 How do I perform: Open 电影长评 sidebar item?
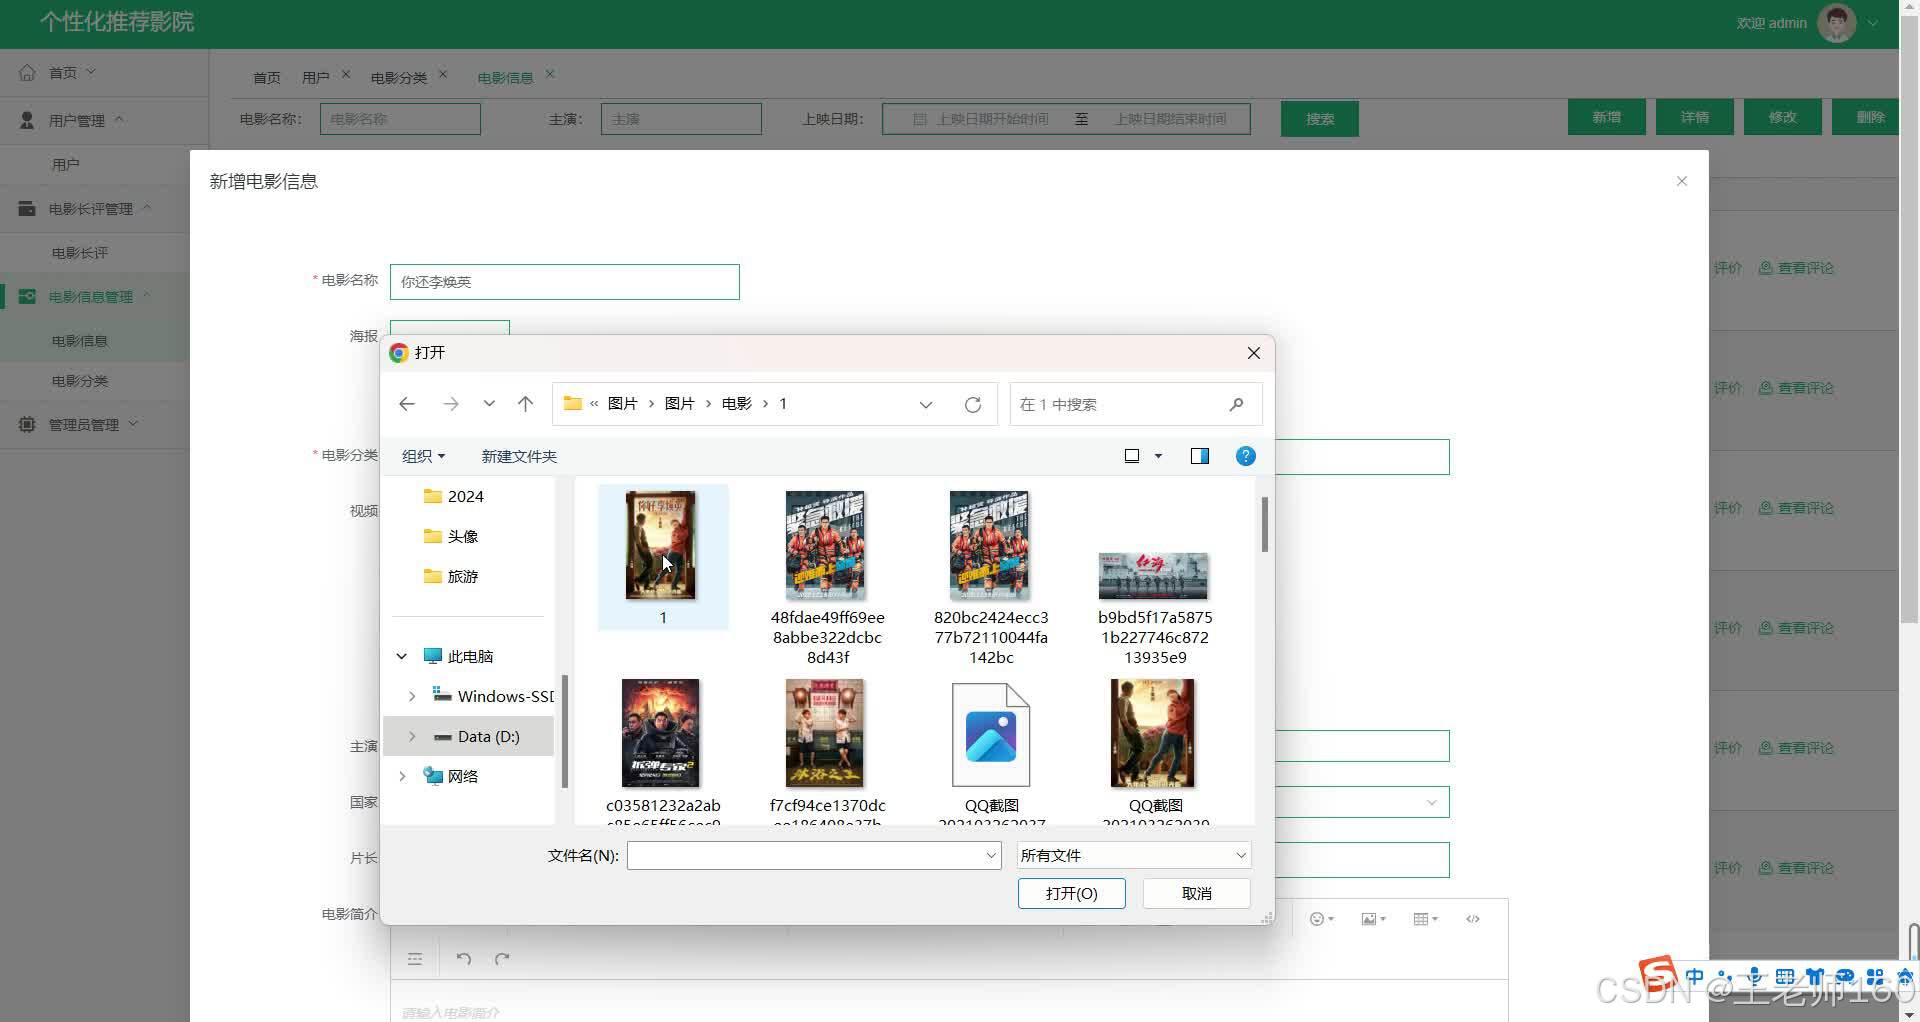80,253
